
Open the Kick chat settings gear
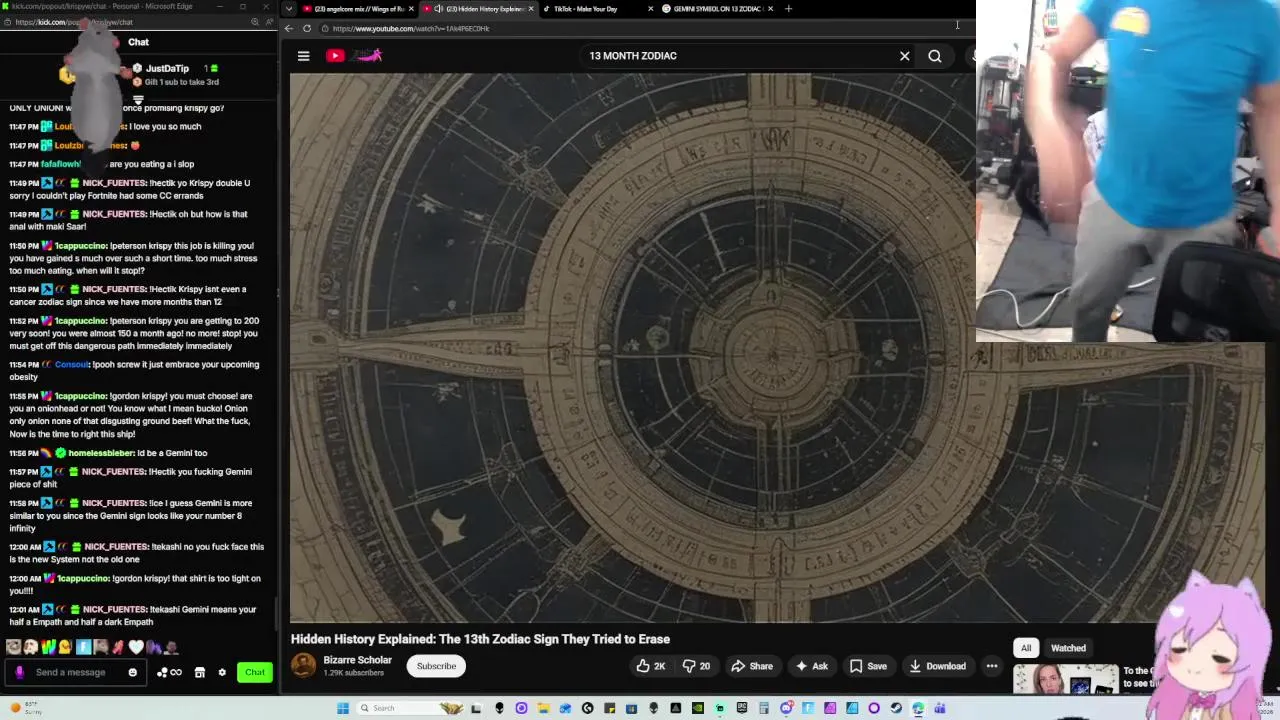click(222, 672)
